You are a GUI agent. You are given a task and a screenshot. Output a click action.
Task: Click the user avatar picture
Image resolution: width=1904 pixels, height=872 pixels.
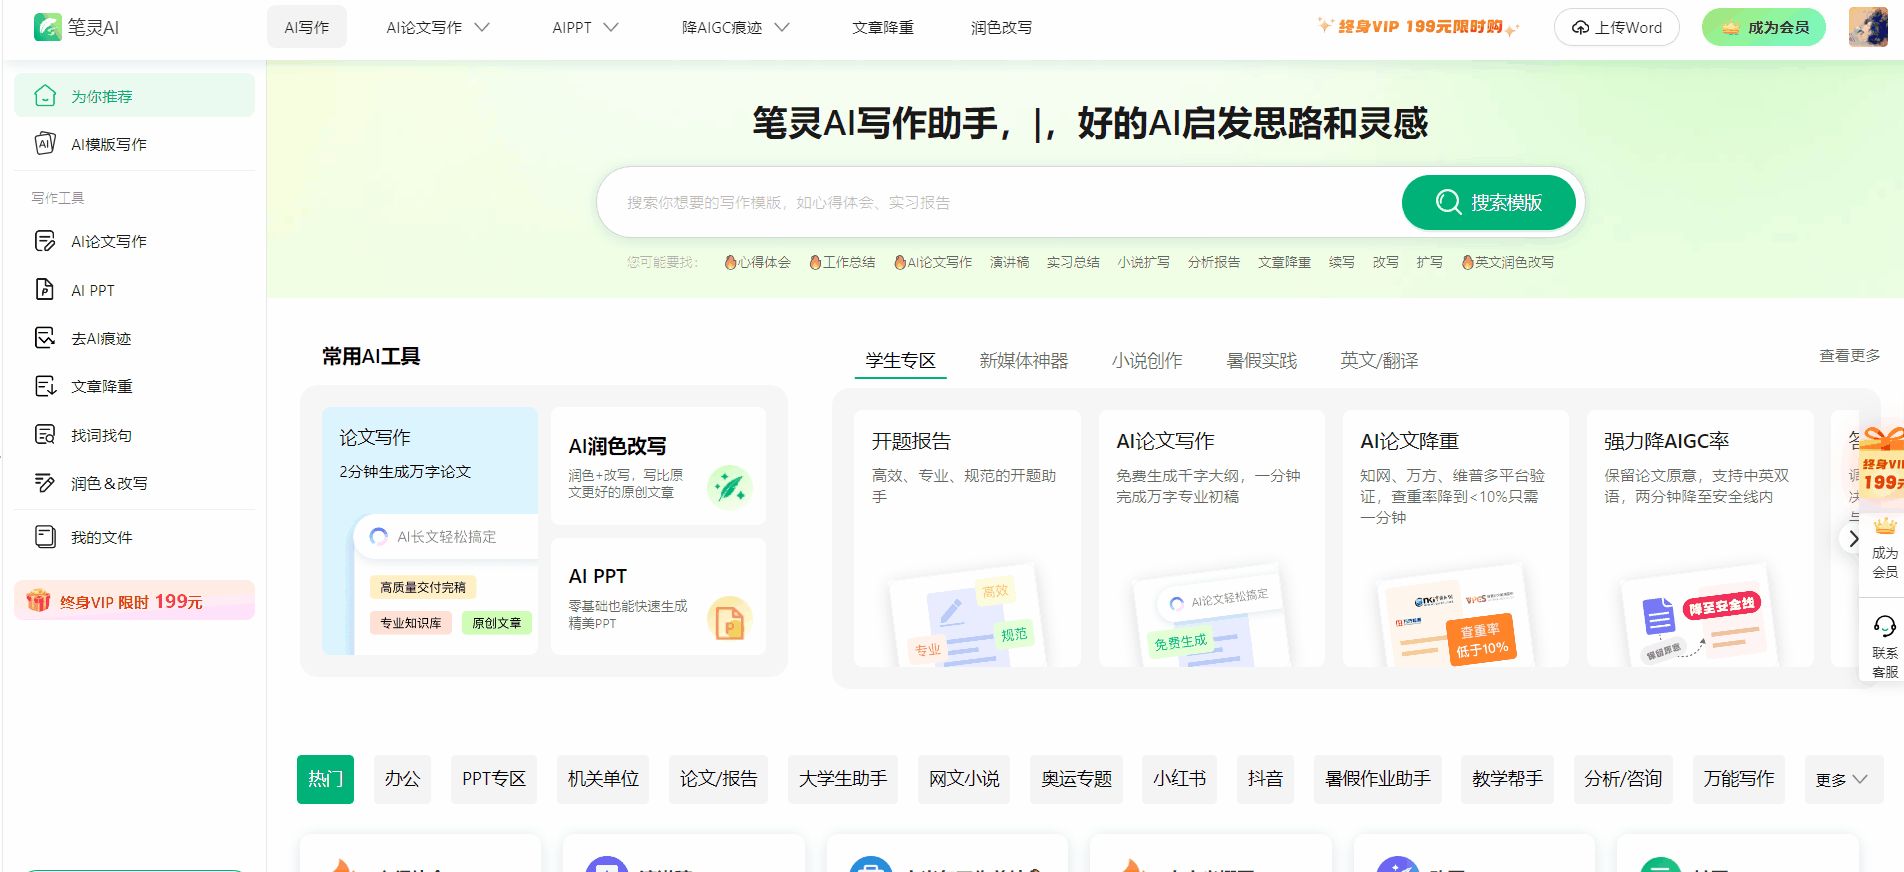click(x=1868, y=27)
